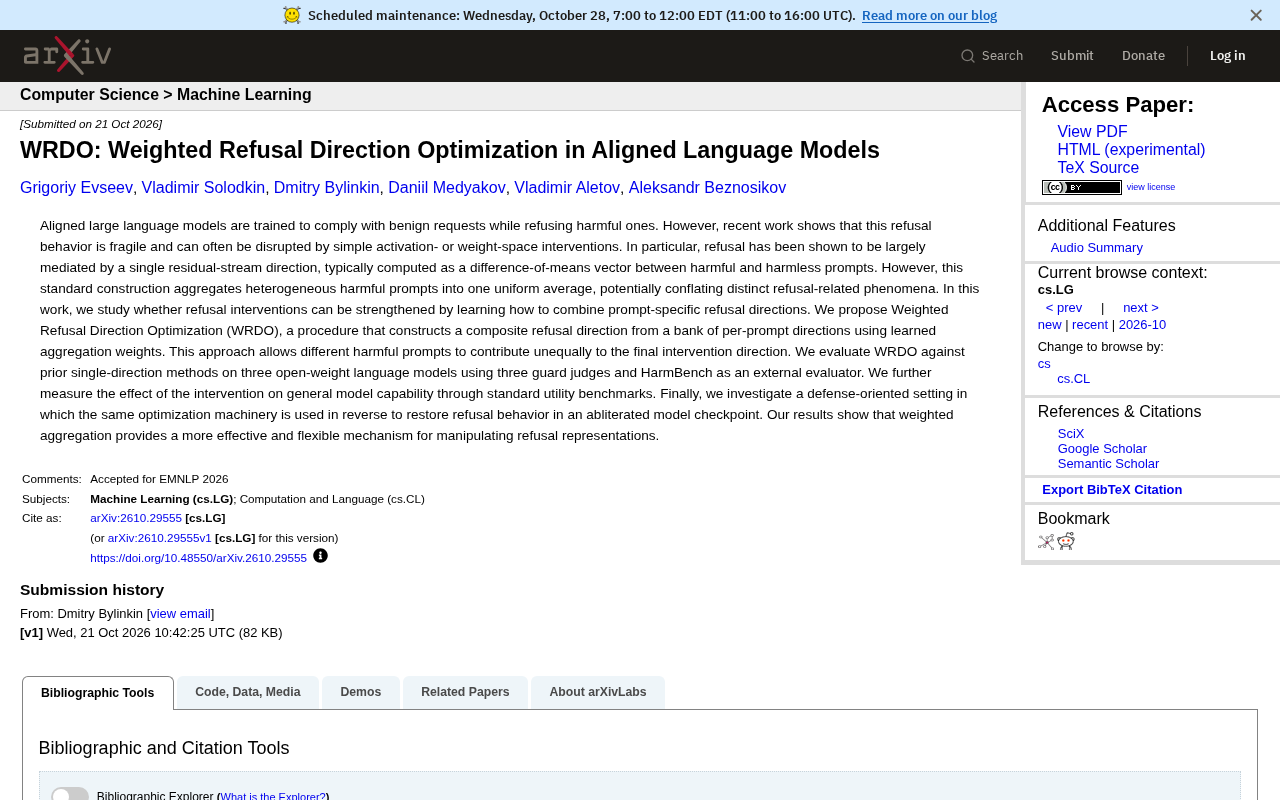The image size is (1280, 800).
Task: Click the arXiv logo
Action: click(x=67, y=56)
